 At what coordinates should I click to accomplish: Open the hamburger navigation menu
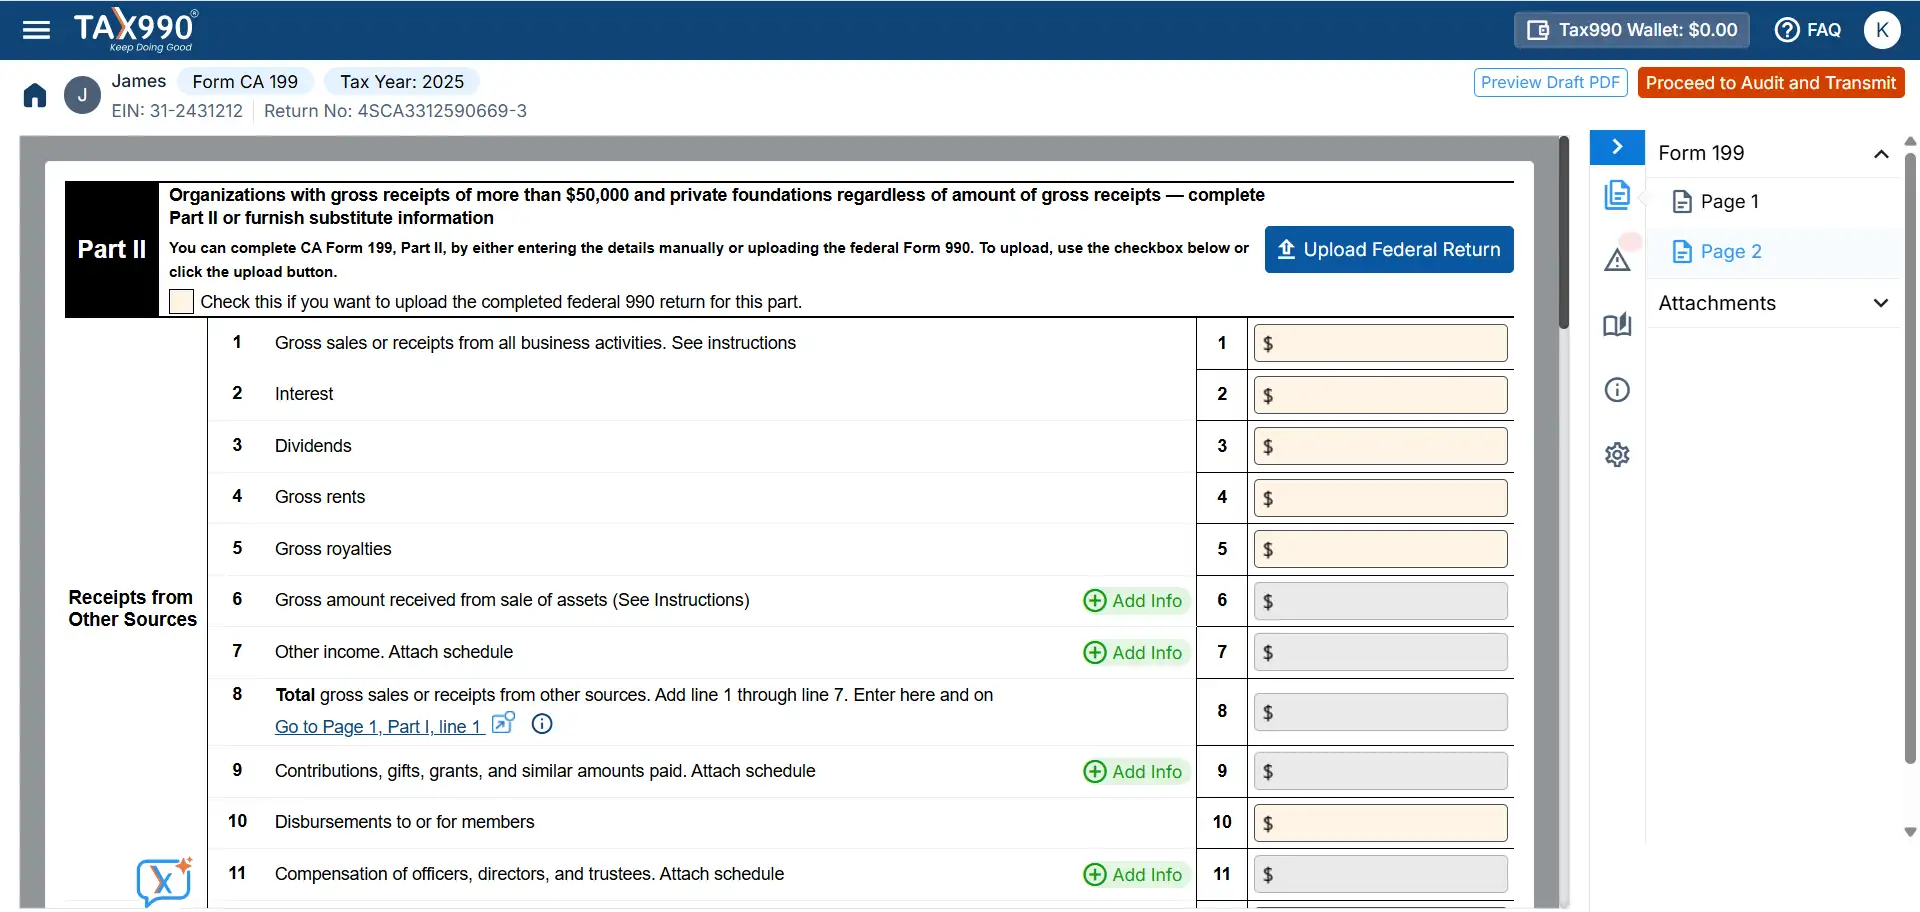(x=35, y=30)
